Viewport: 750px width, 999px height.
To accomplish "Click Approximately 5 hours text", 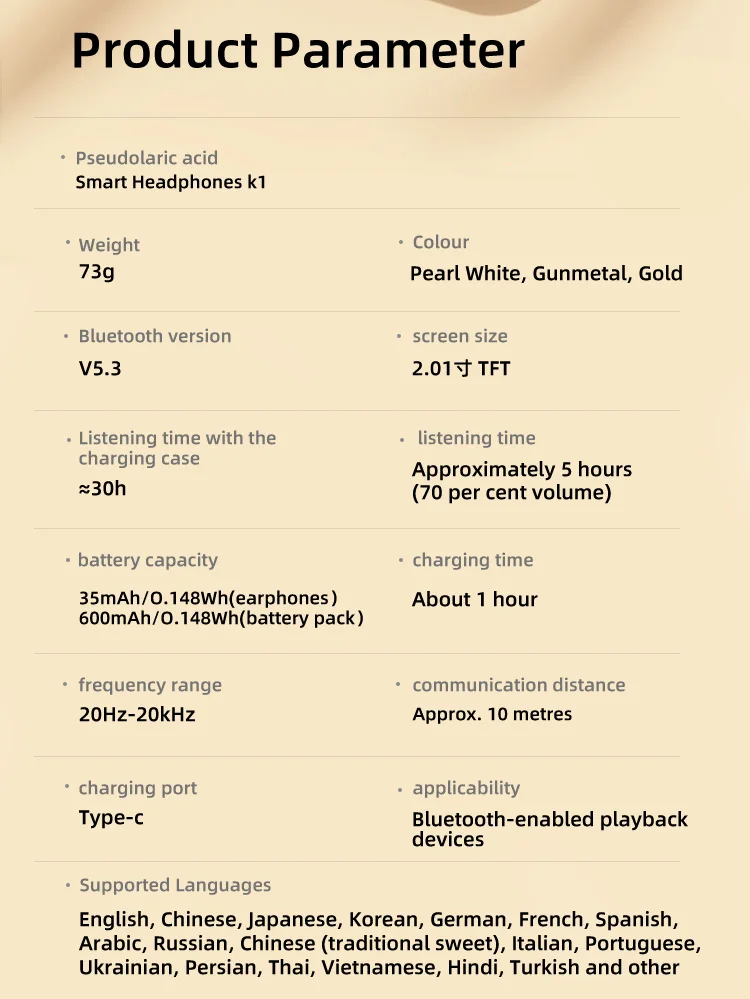I will (x=522, y=470).
